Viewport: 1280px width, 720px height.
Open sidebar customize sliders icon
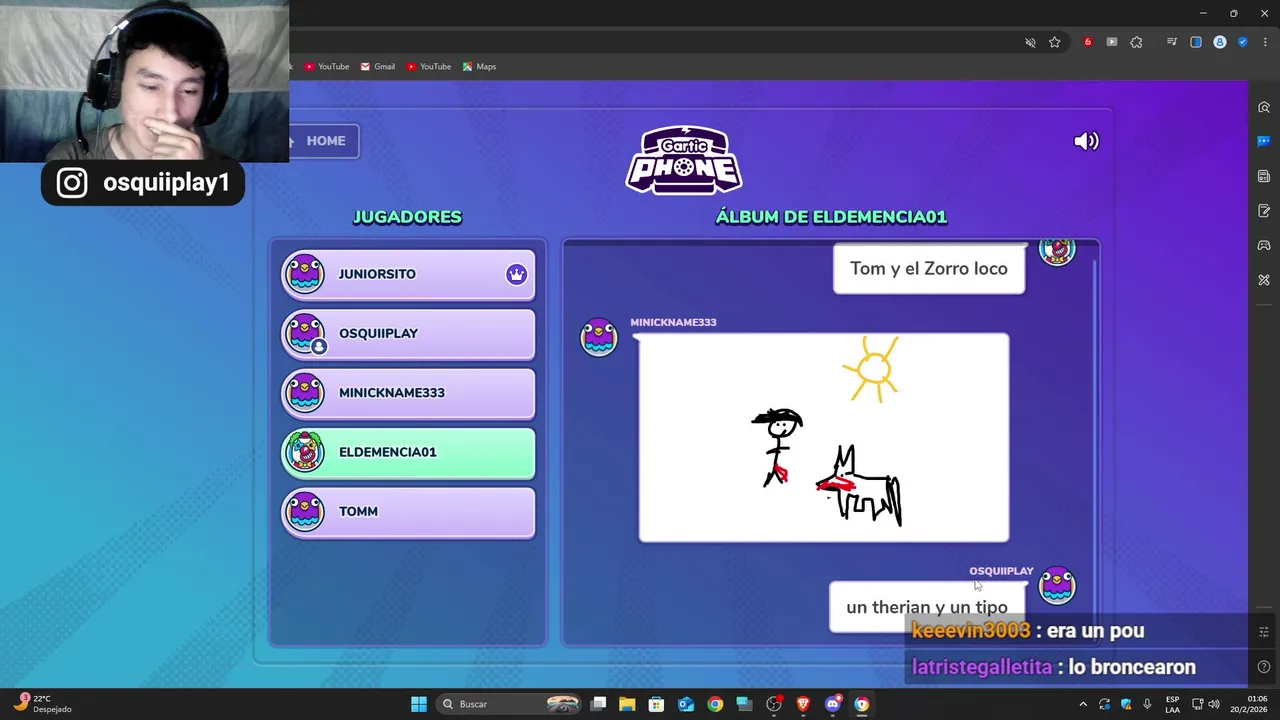[x=1264, y=632]
